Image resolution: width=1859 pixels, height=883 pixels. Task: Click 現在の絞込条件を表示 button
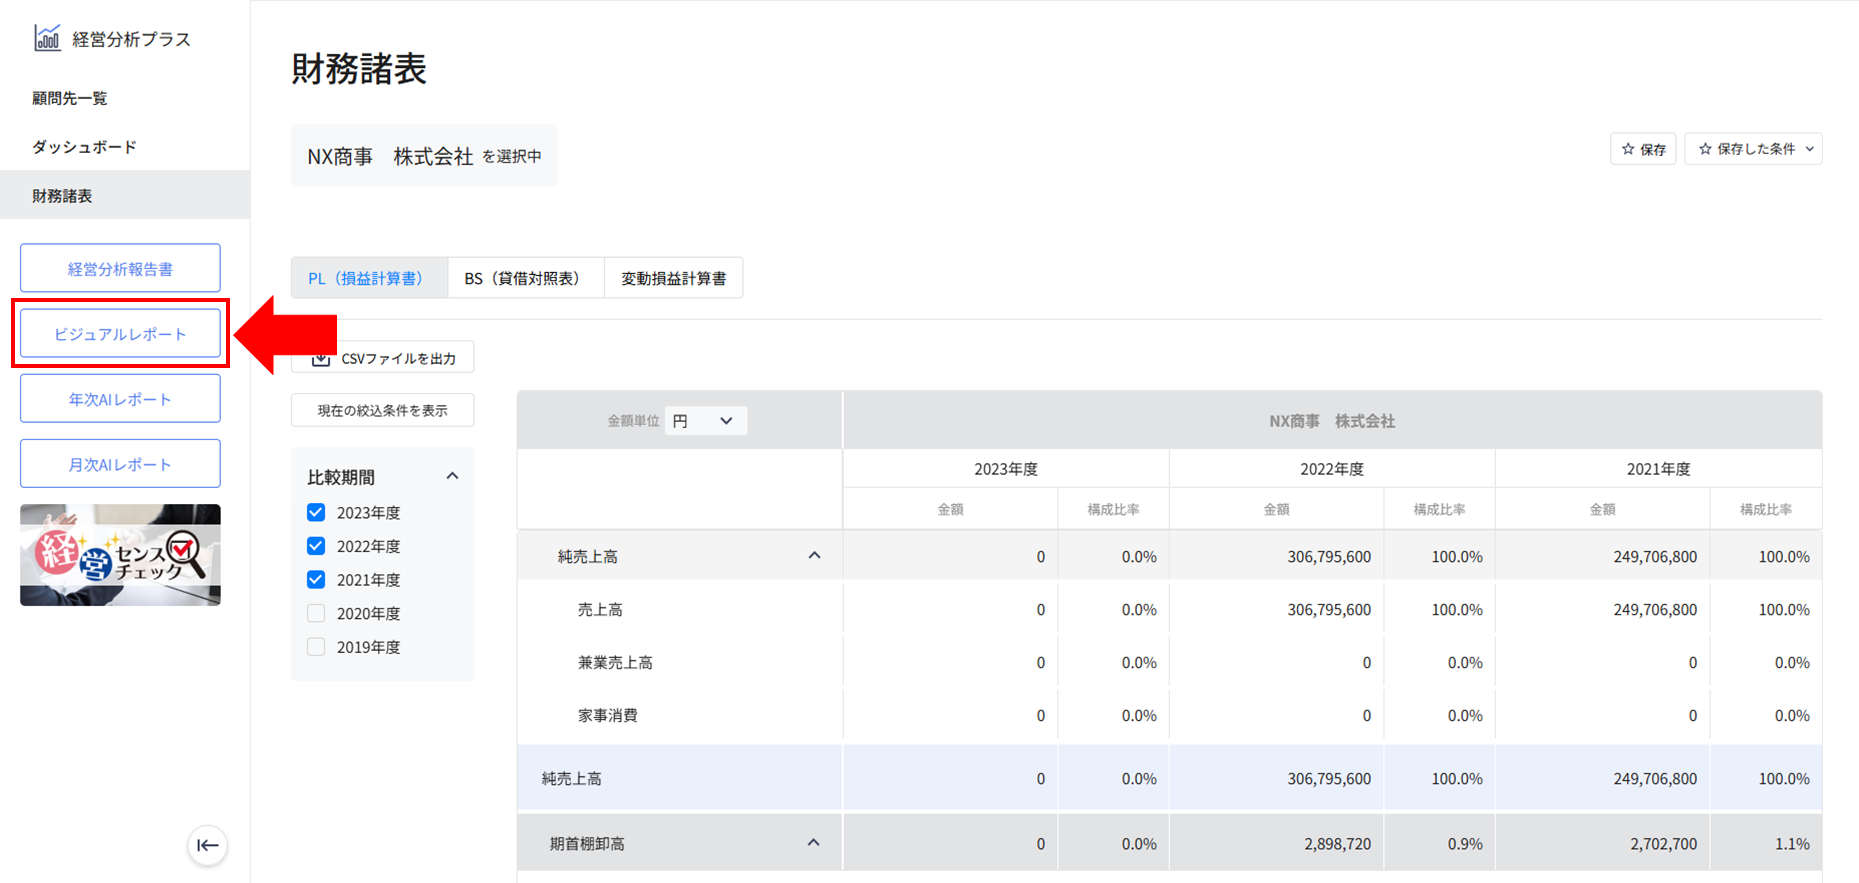382,410
